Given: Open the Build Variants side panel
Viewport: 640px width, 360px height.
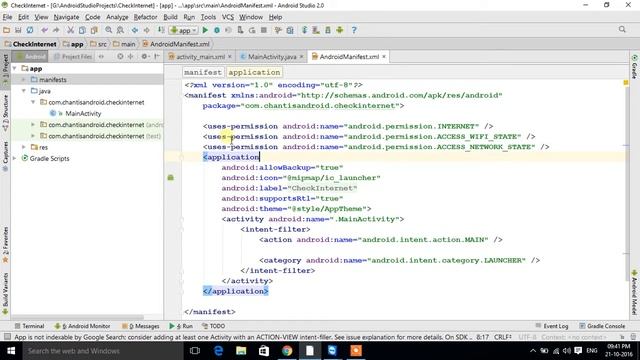Looking at the screenshot, I should pyautogui.click(x=5, y=293).
